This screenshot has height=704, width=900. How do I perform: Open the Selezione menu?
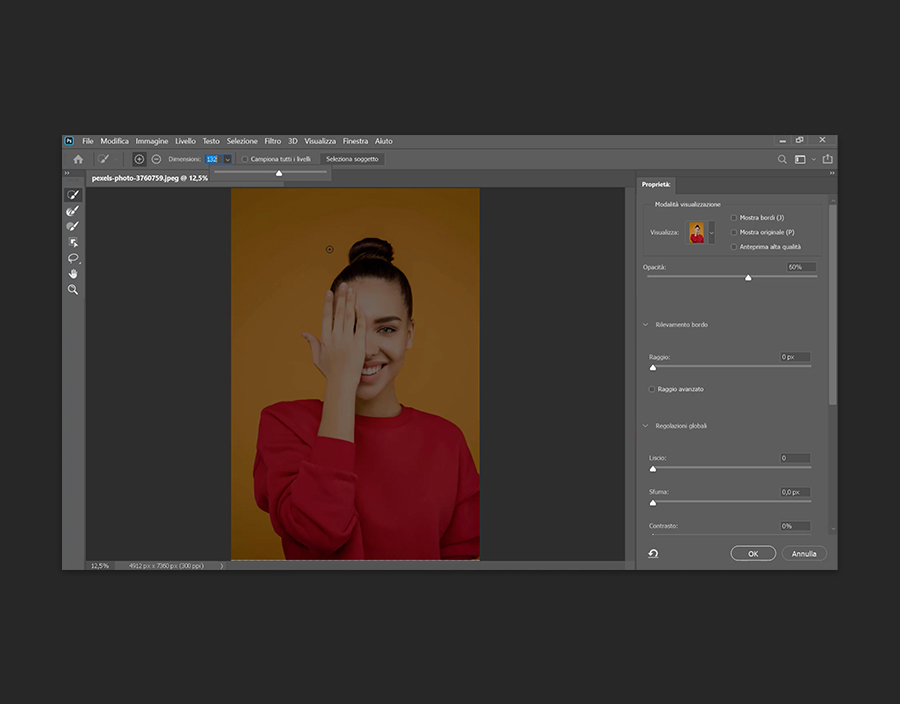(x=242, y=141)
